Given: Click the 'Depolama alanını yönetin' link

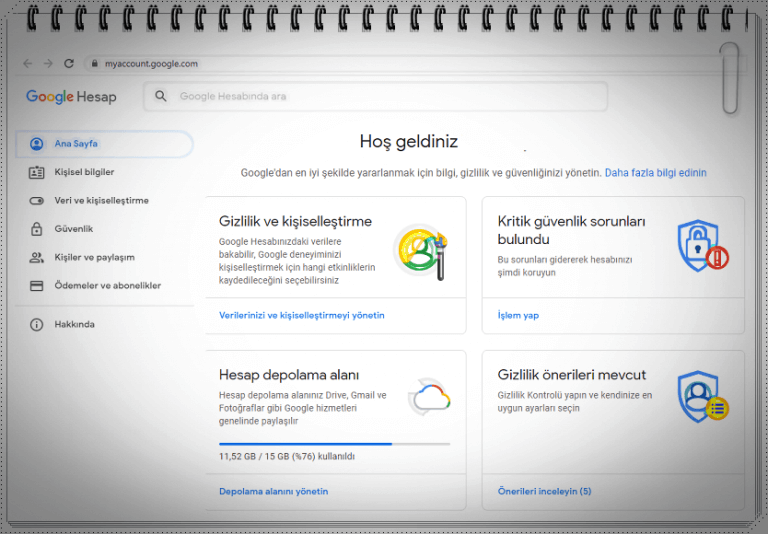Looking at the screenshot, I should pos(273,491).
